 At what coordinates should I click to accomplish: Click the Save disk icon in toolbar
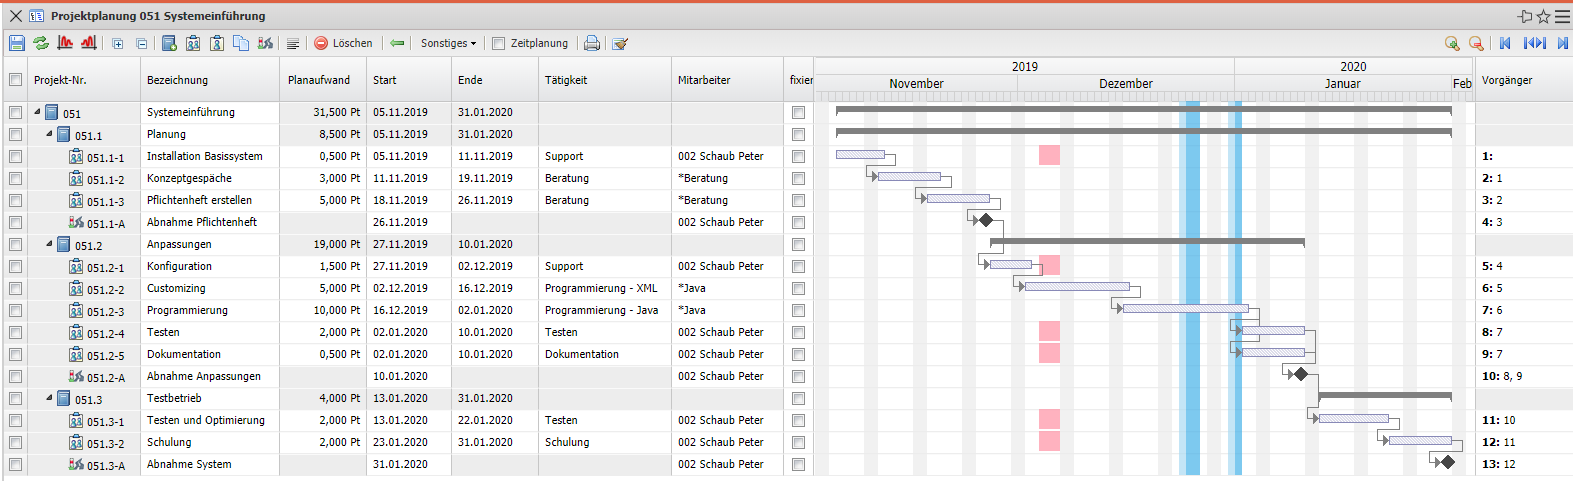(17, 43)
